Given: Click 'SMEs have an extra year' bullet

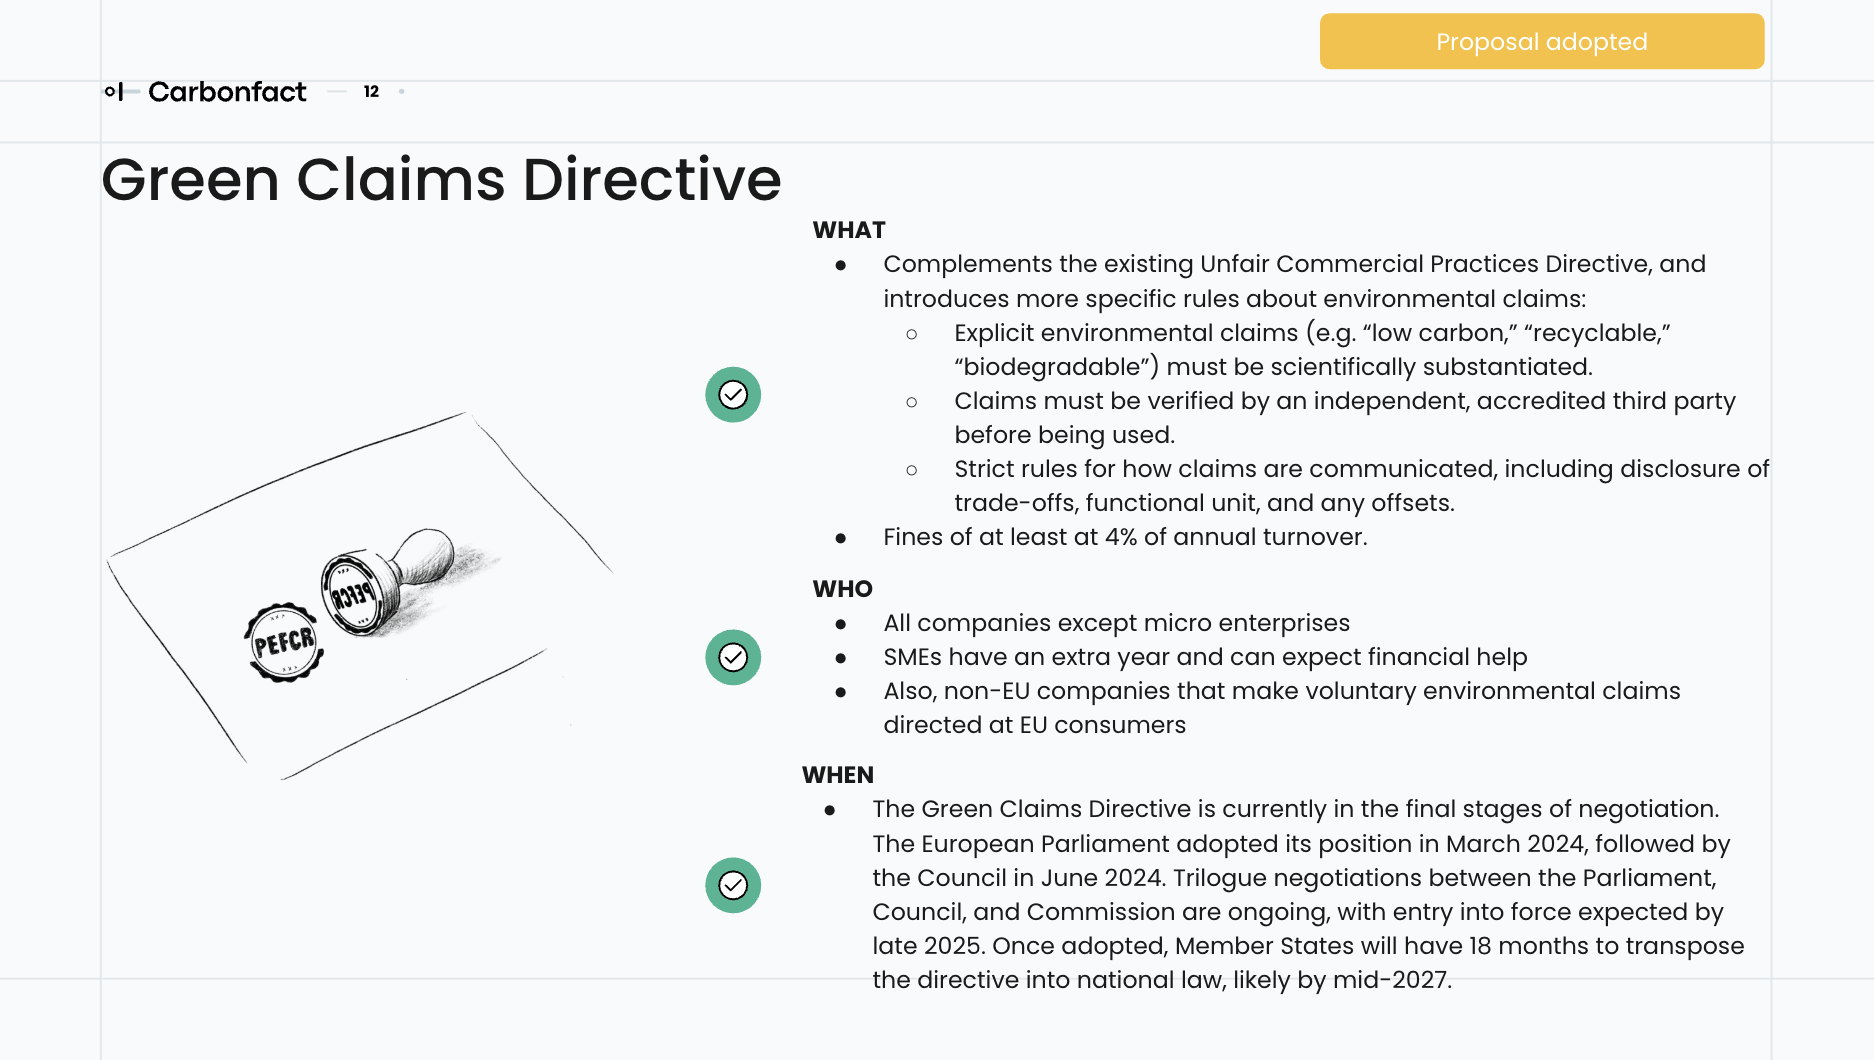Looking at the screenshot, I should click(x=1205, y=657).
